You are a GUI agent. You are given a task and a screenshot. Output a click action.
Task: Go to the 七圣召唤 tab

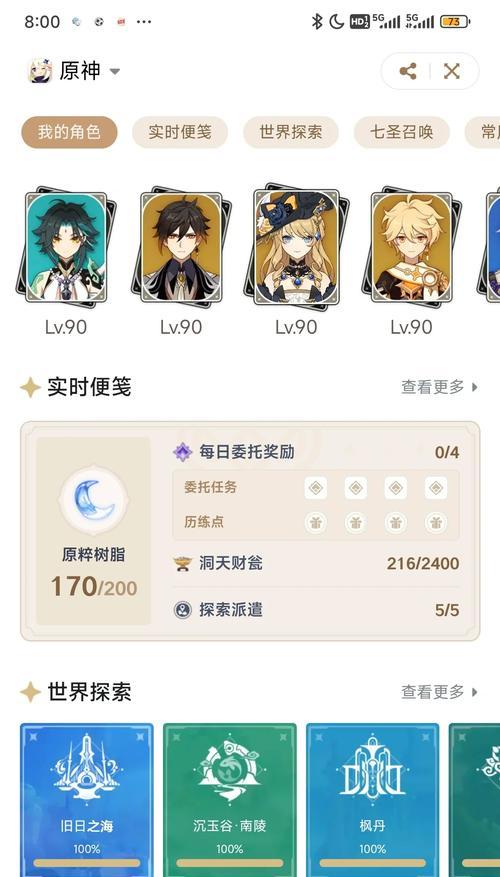click(402, 133)
